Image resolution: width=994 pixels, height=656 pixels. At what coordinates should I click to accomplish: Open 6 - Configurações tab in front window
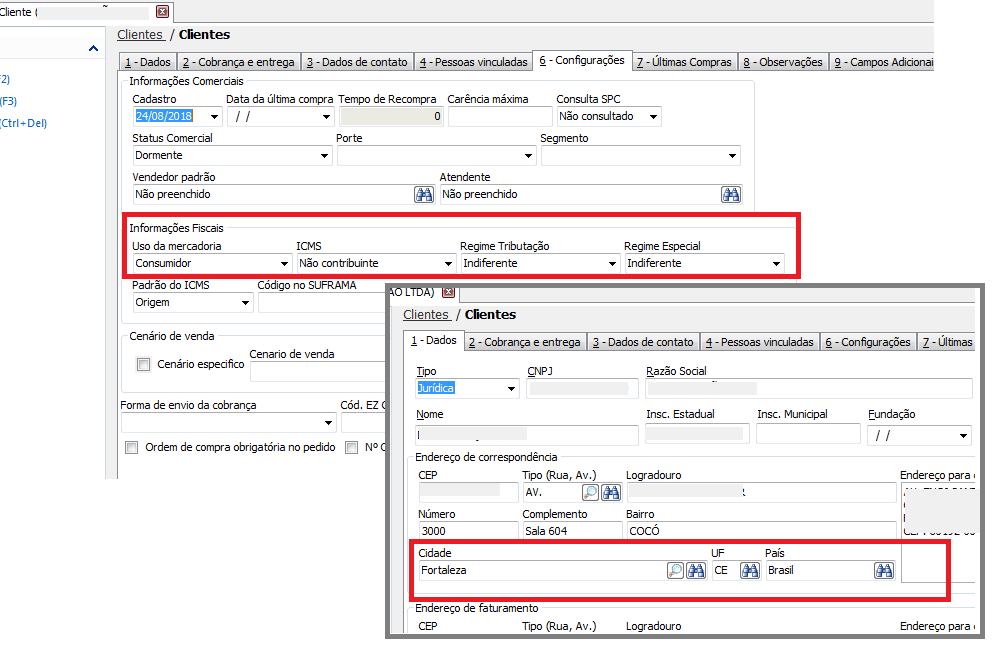pyautogui.click(x=868, y=342)
